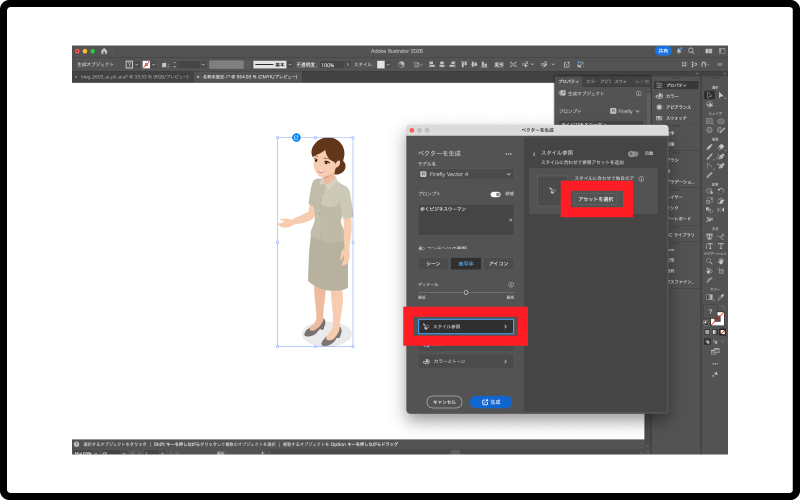Click the detail slider info icon
This screenshot has width=800, height=500.
(x=510, y=284)
